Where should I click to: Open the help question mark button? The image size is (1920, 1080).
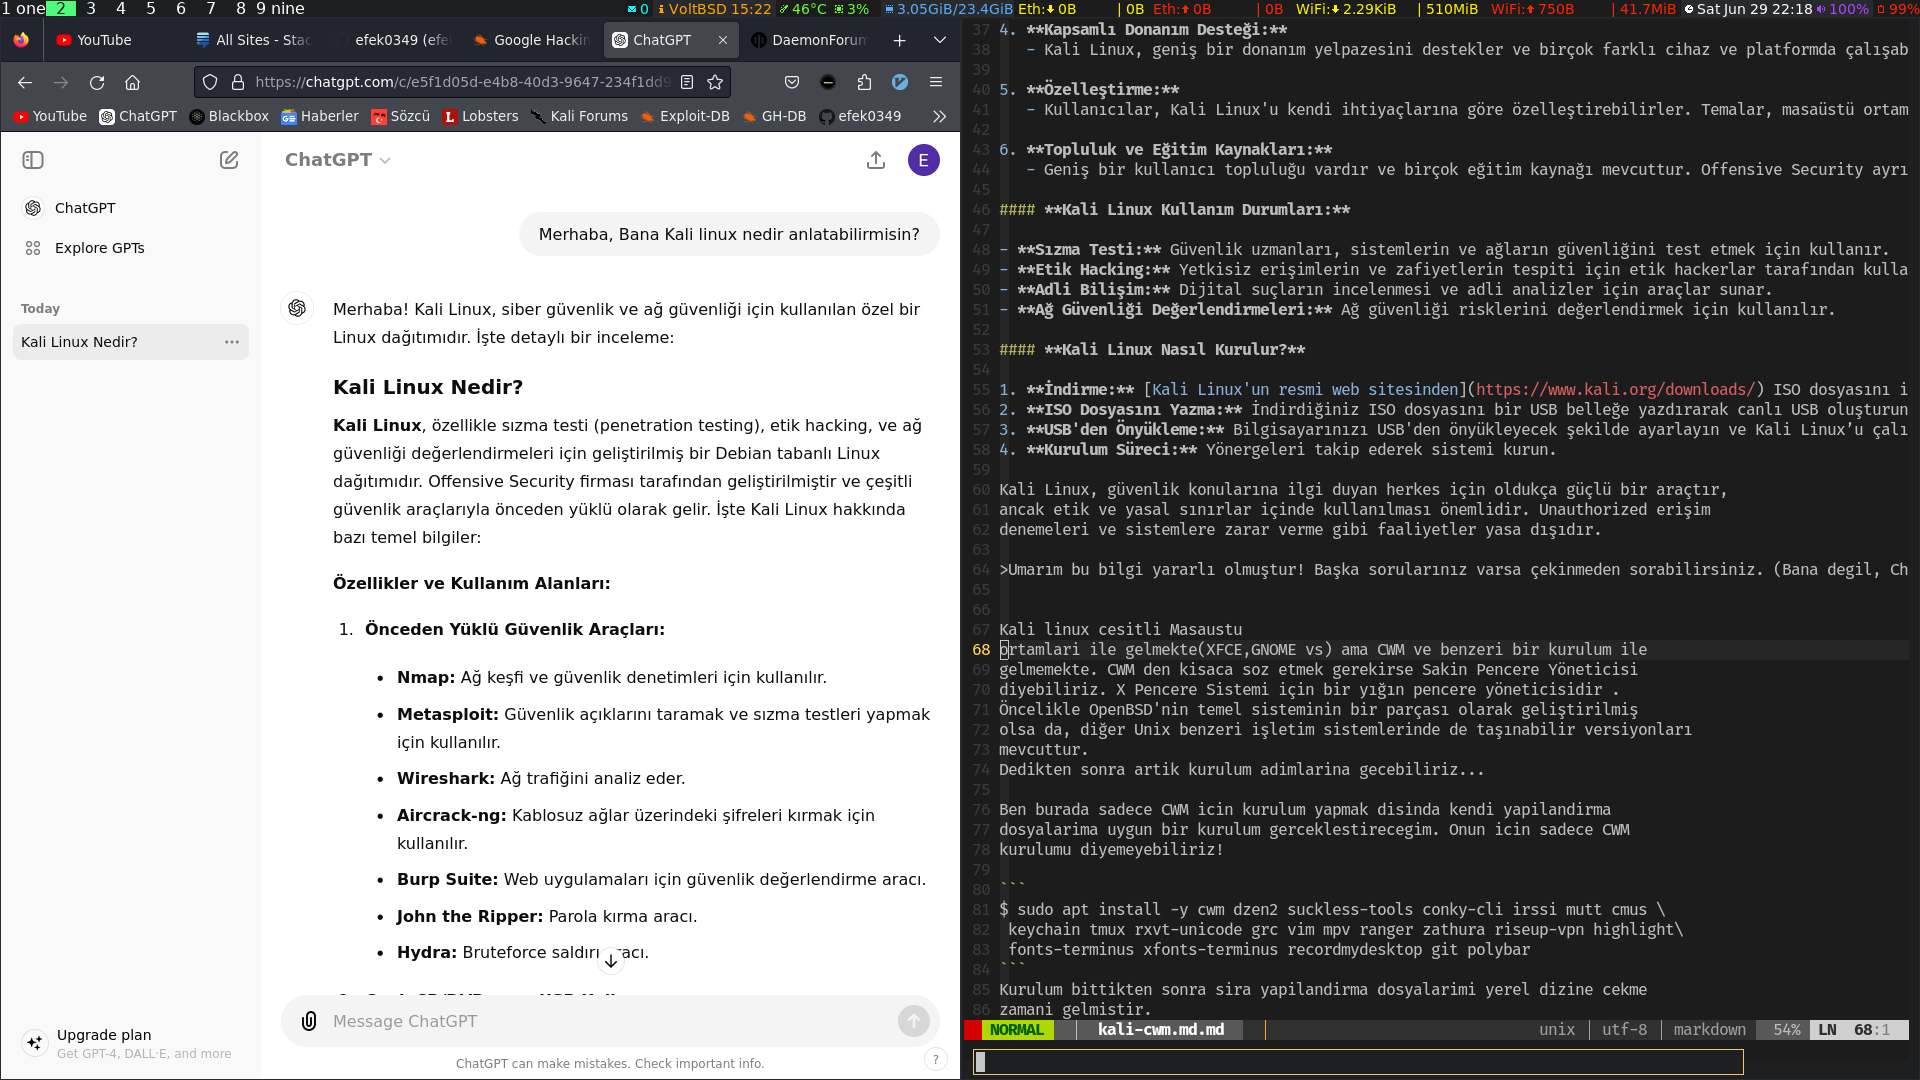(x=935, y=1060)
